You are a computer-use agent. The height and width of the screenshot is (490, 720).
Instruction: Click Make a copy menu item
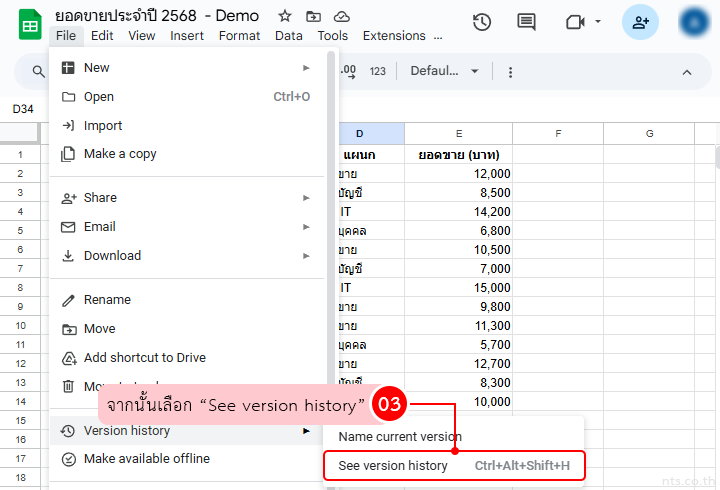point(120,154)
